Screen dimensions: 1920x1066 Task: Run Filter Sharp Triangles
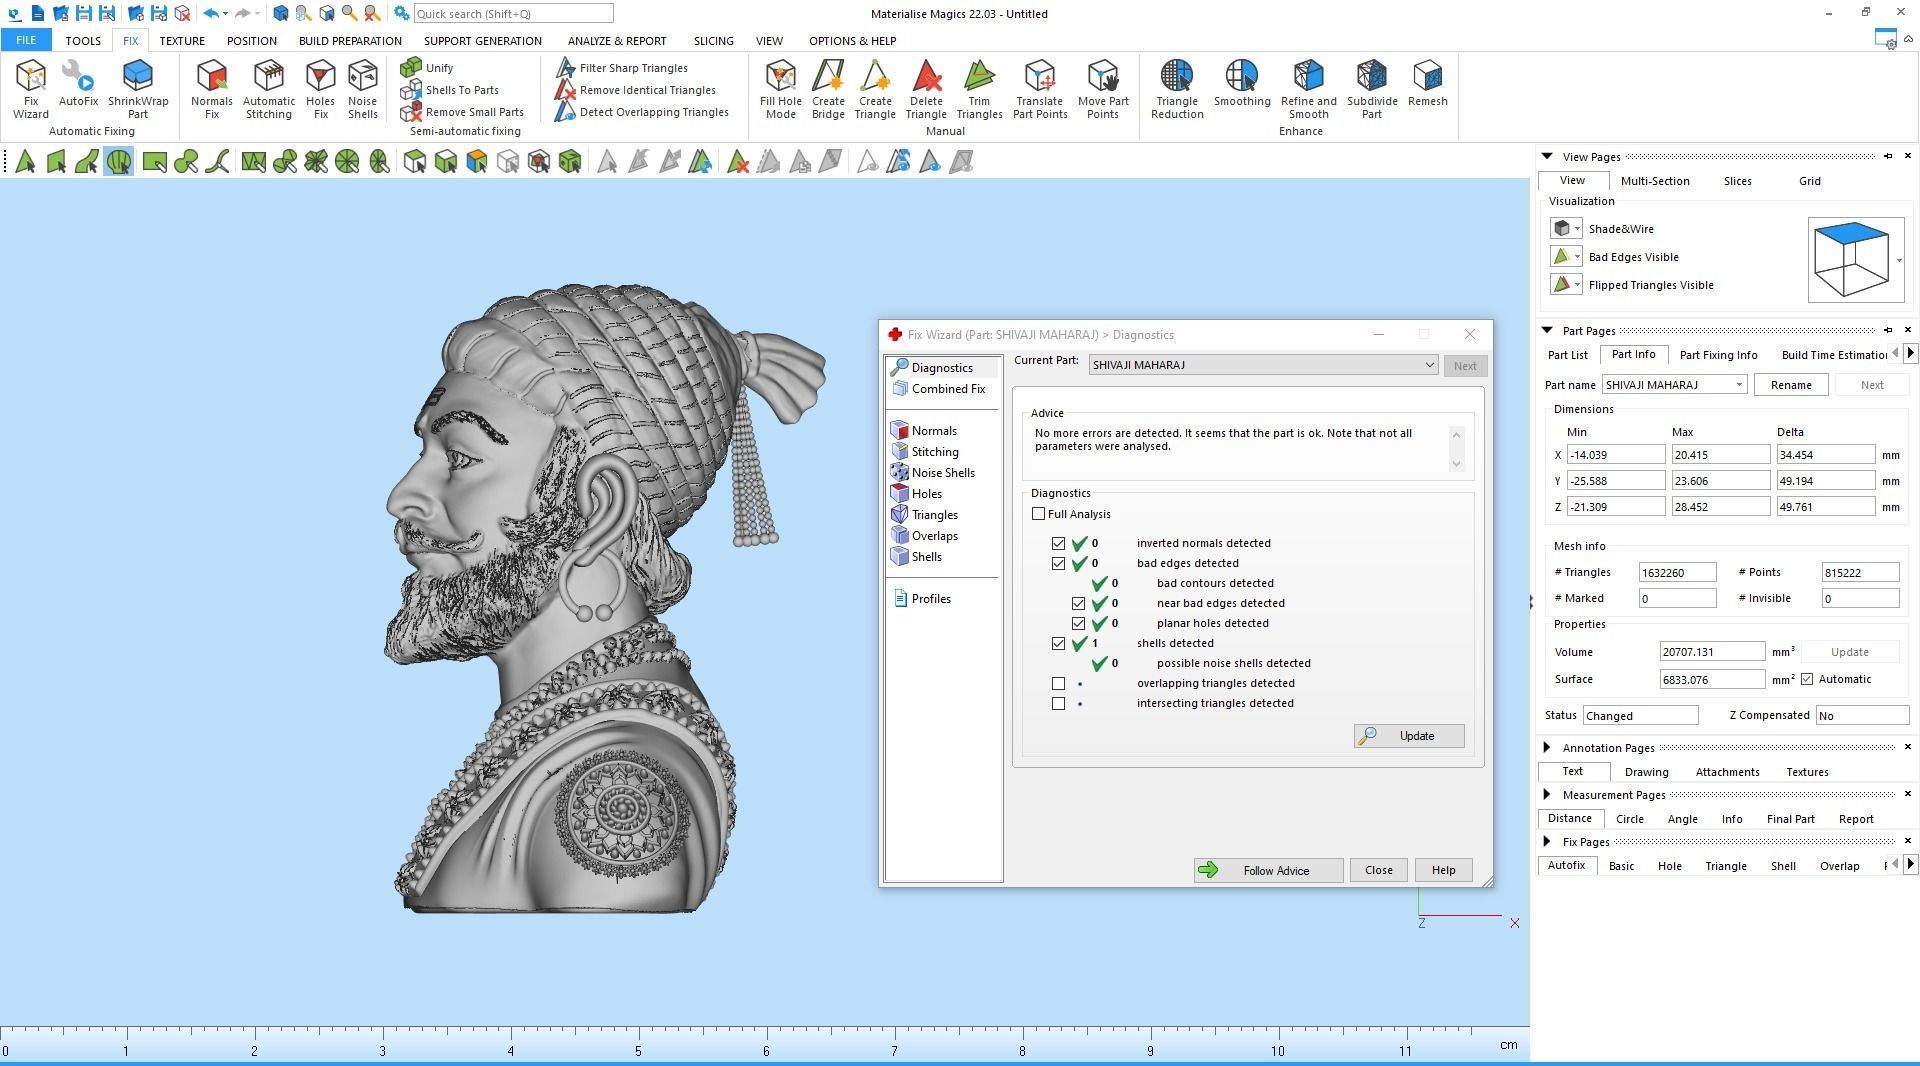pos(622,68)
